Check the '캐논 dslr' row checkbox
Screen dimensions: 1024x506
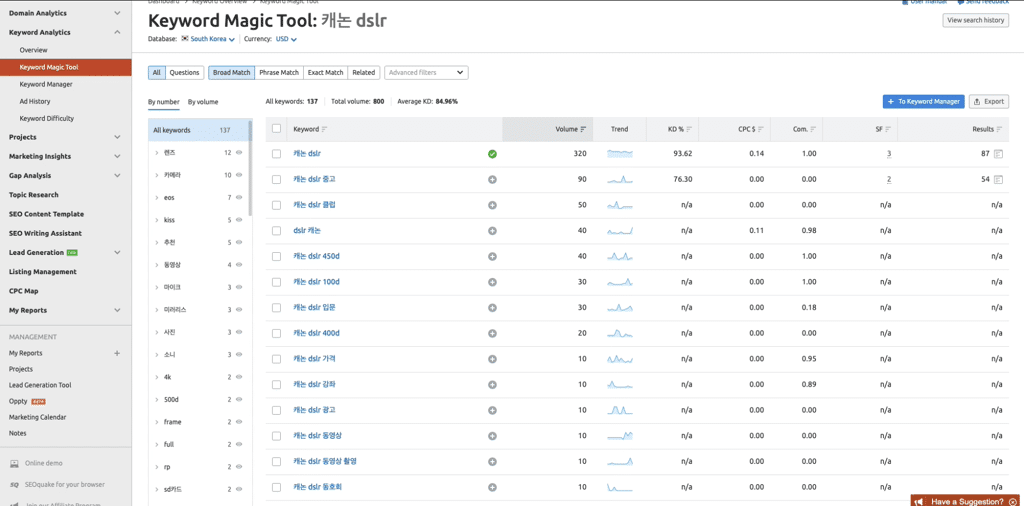pyautogui.click(x=276, y=154)
